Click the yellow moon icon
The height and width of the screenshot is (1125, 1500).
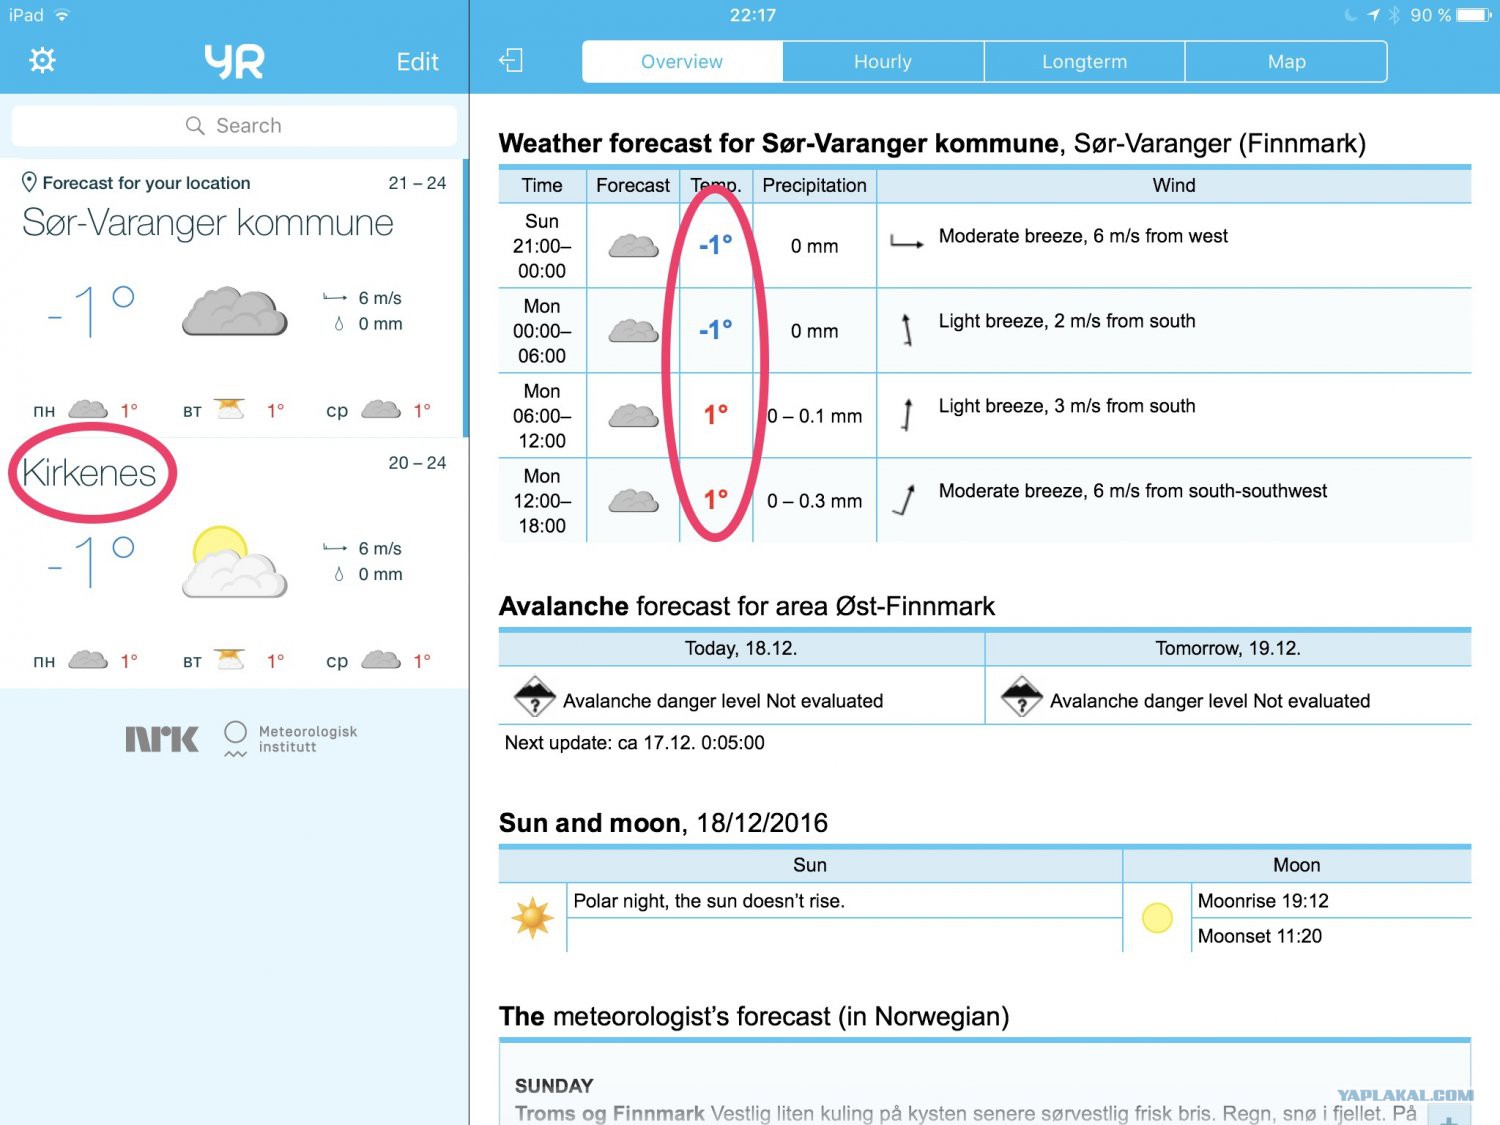pyautogui.click(x=1157, y=917)
